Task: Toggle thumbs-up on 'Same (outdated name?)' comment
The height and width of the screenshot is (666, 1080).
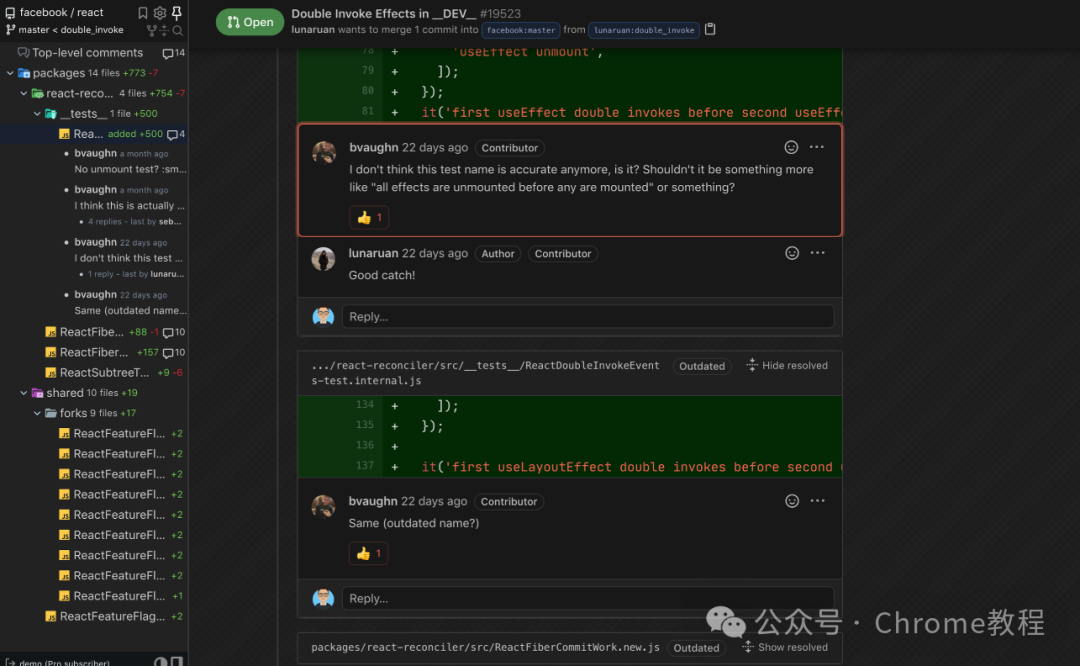Action: pos(368,553)
